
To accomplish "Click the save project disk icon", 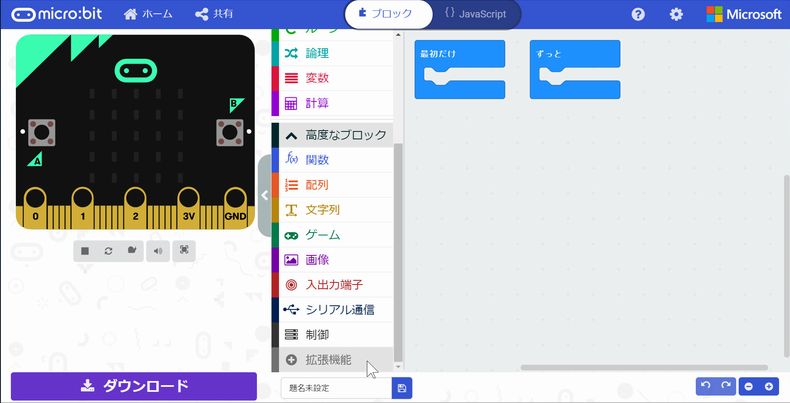I will coord(401,387).
